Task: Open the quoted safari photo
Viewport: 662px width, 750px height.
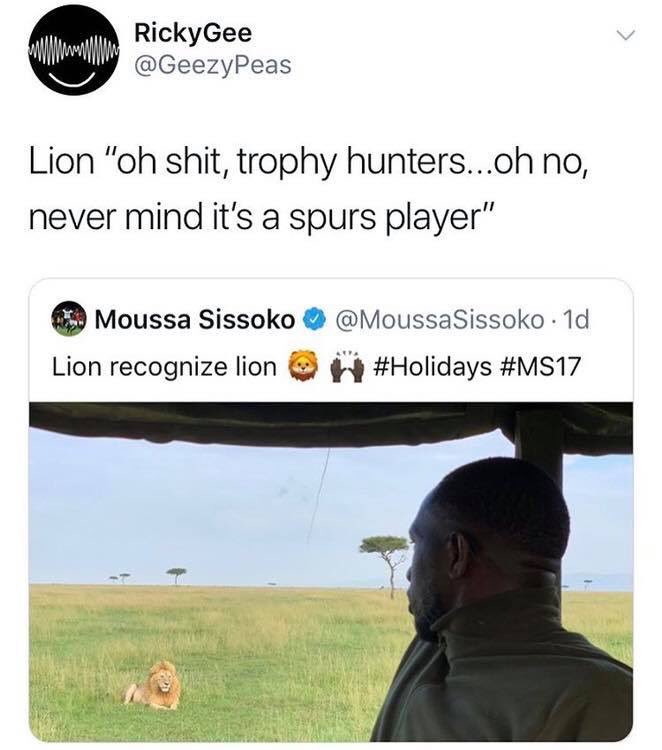Action: point(331,572)
